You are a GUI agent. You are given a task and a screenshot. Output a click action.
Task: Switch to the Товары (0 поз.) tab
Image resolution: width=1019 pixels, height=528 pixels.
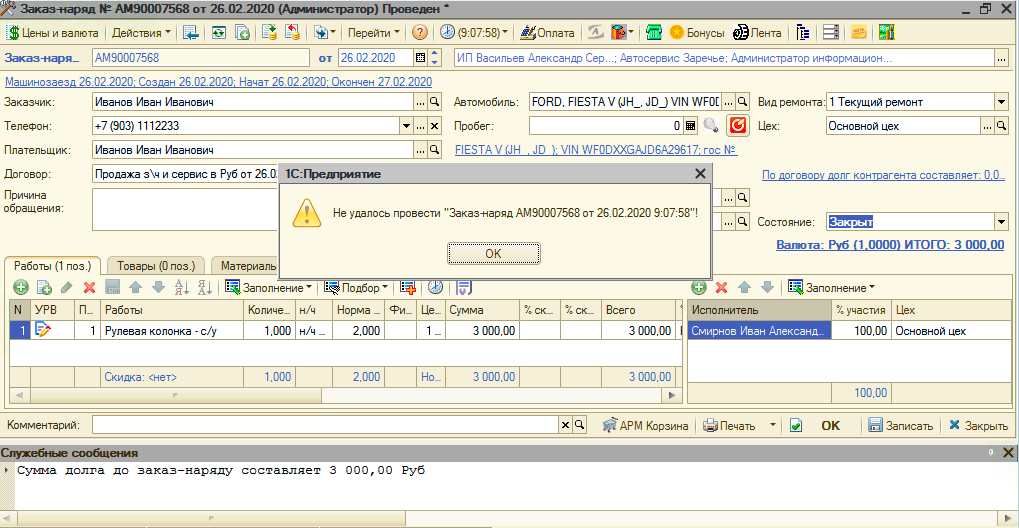[155, 266]
